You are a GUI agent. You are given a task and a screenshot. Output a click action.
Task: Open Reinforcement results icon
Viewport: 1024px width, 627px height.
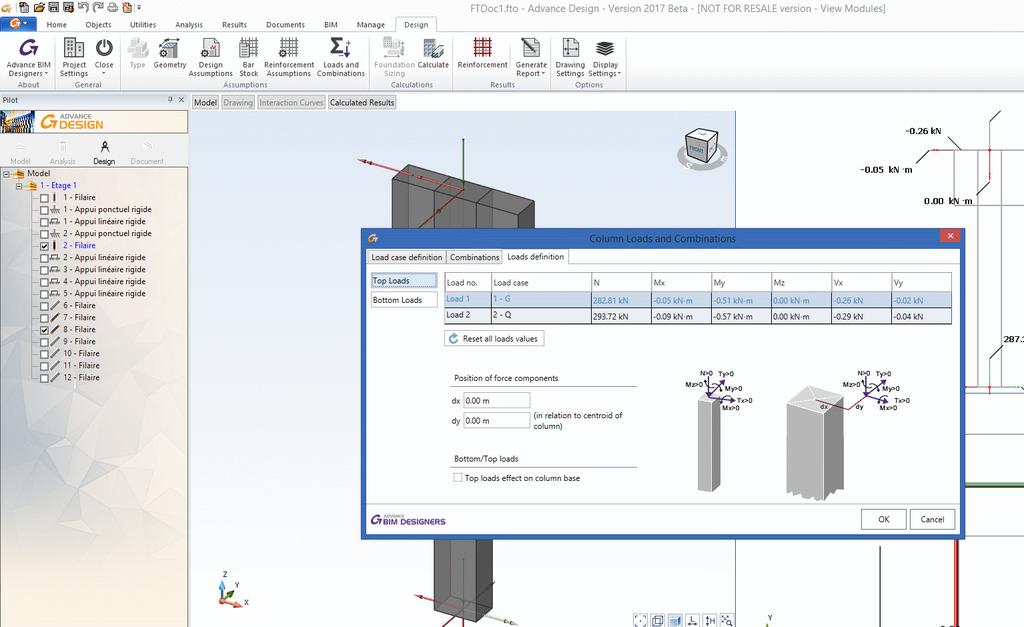(x=483, y=48)
